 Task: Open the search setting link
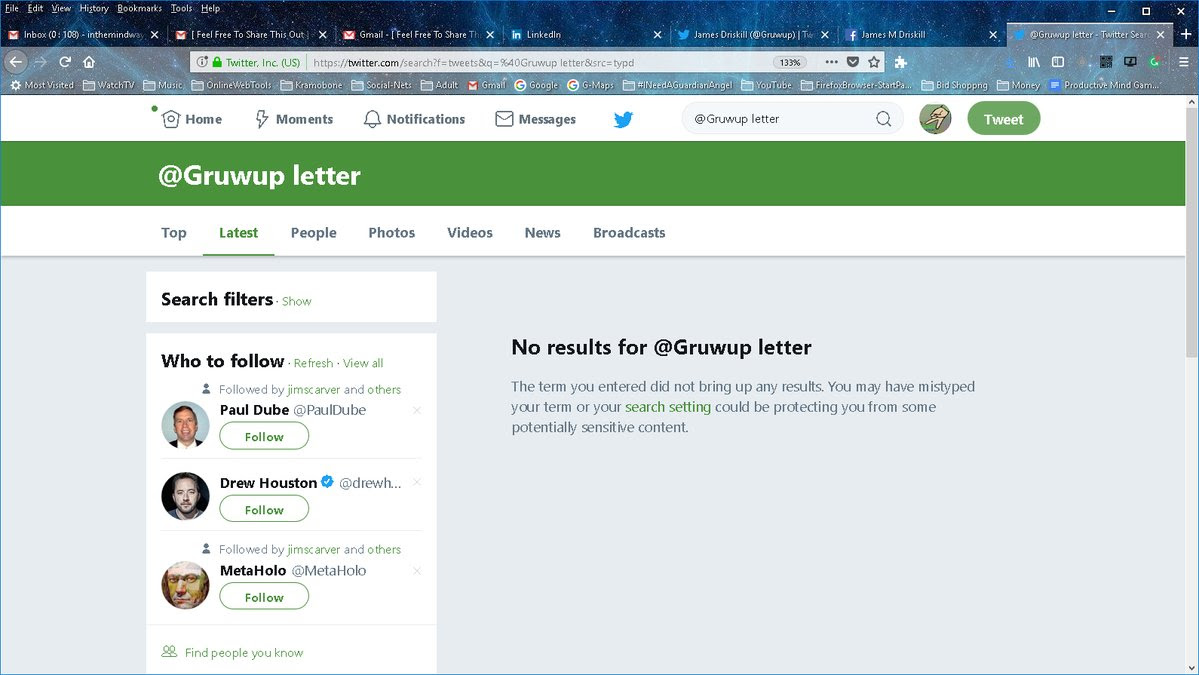(668, 407)
